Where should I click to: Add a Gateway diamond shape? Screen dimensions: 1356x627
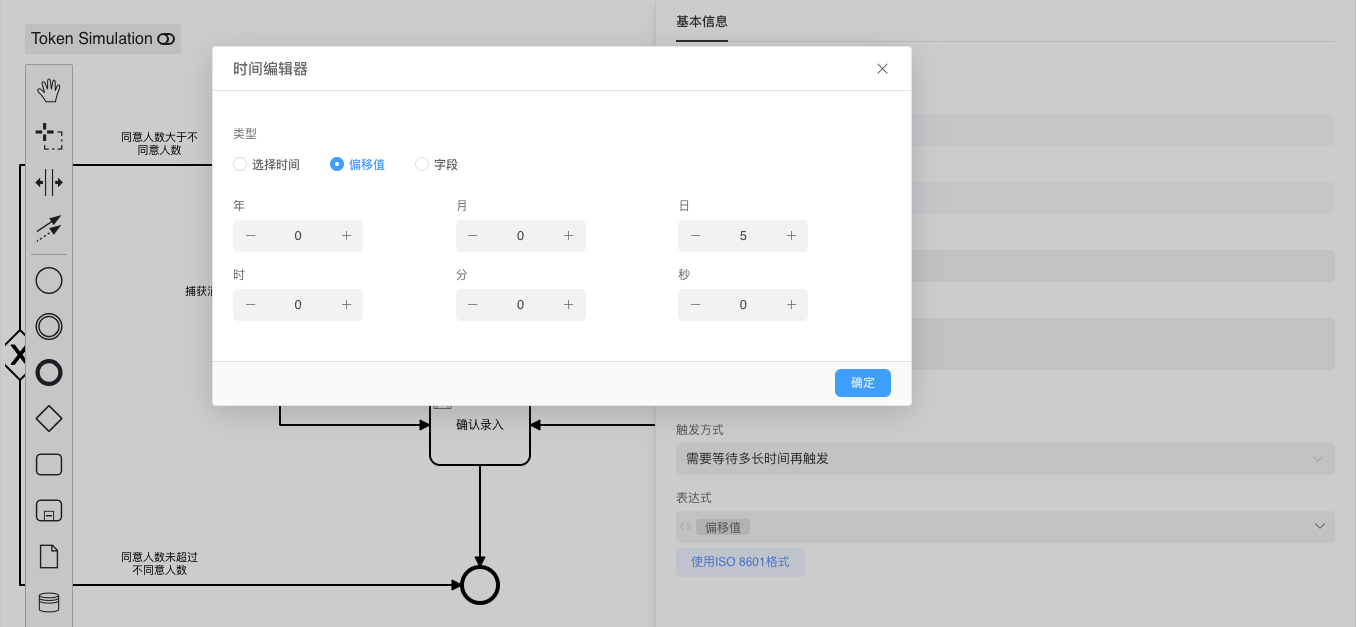(49, 418)
